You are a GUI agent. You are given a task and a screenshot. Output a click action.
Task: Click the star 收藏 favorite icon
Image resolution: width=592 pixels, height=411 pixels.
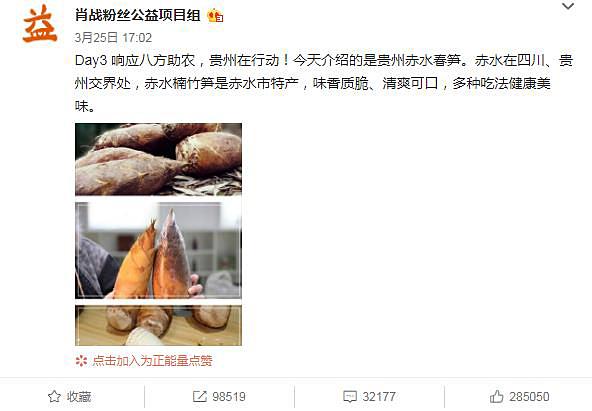(x=54, y=396)
